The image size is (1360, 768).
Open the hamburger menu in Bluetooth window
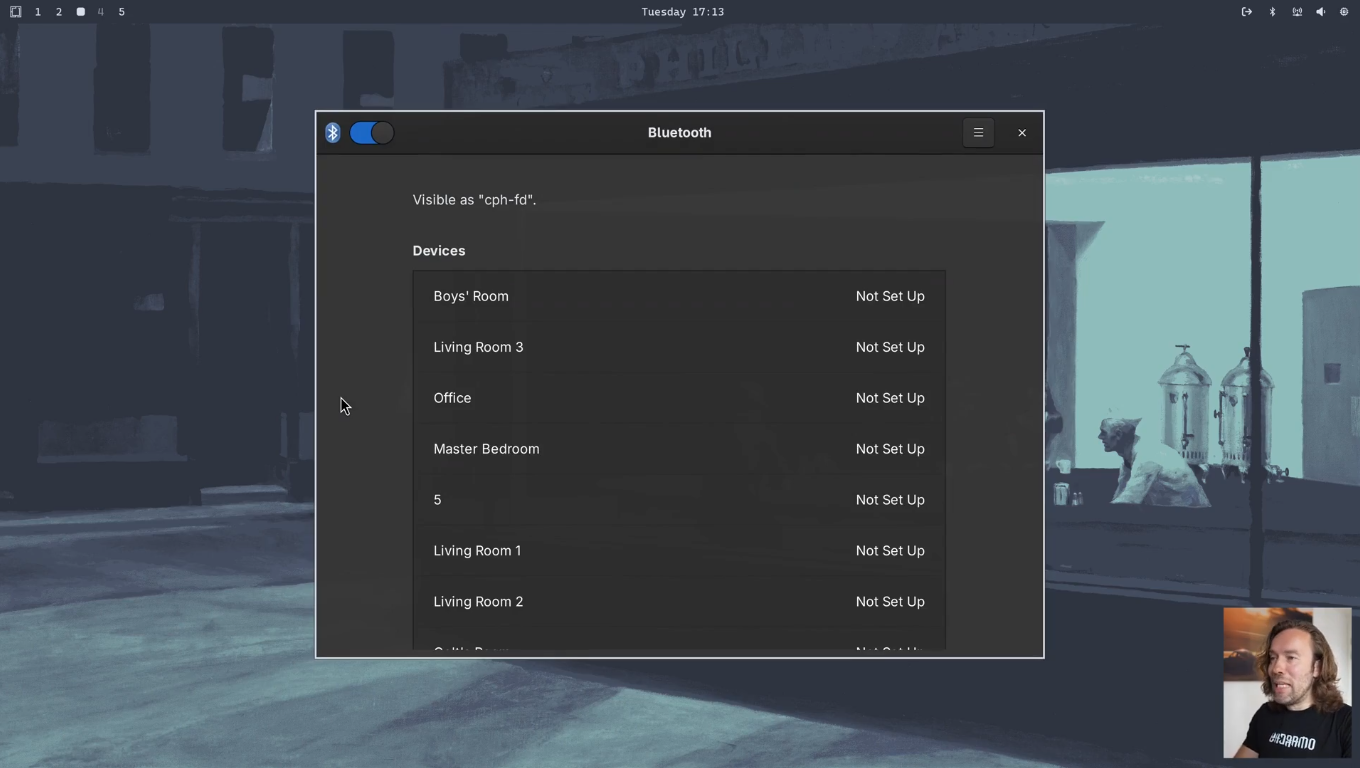point(978,133)
